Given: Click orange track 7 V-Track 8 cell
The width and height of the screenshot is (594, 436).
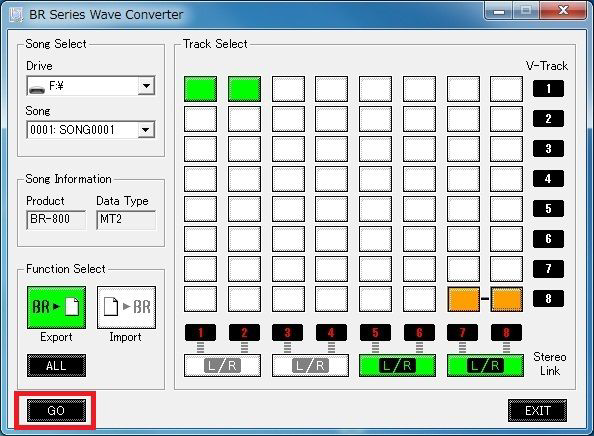Looking at the screenshot, I should (x=463, y=299).
